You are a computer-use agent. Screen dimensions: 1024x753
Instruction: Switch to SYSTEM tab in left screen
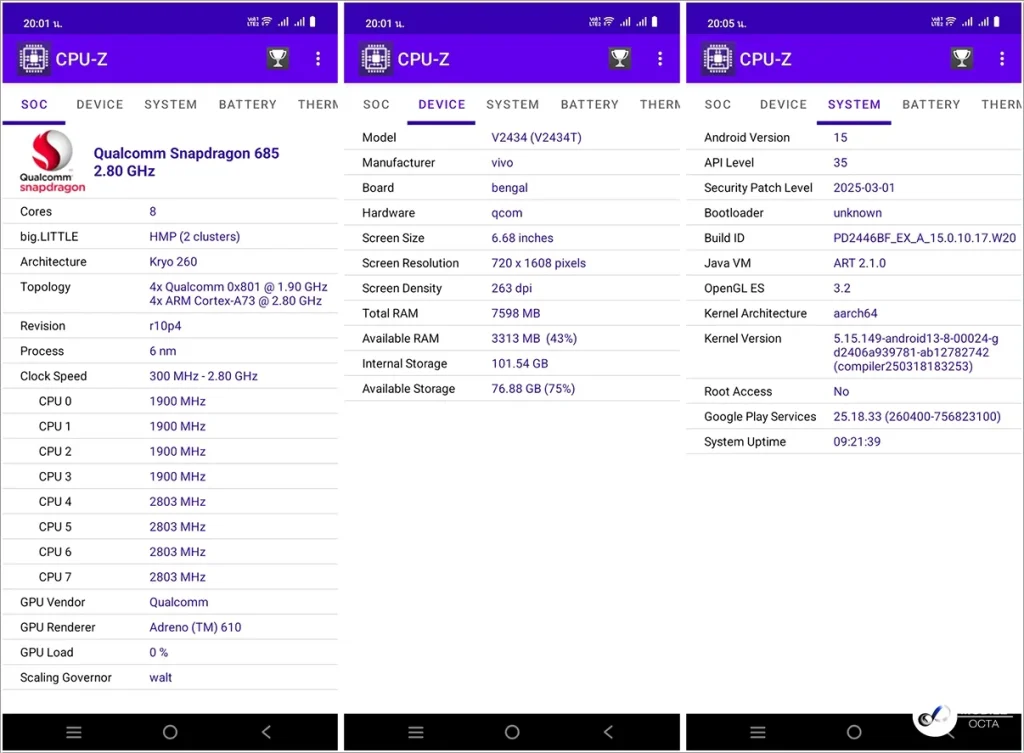(170, 104)
